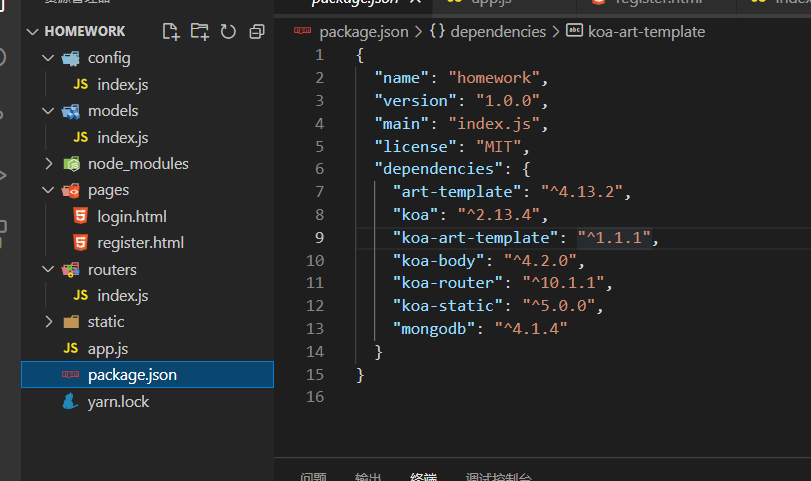Viewport: 811px width, 481px height.
Task: Select the static folder icon
Action: [x=71, y=322]
